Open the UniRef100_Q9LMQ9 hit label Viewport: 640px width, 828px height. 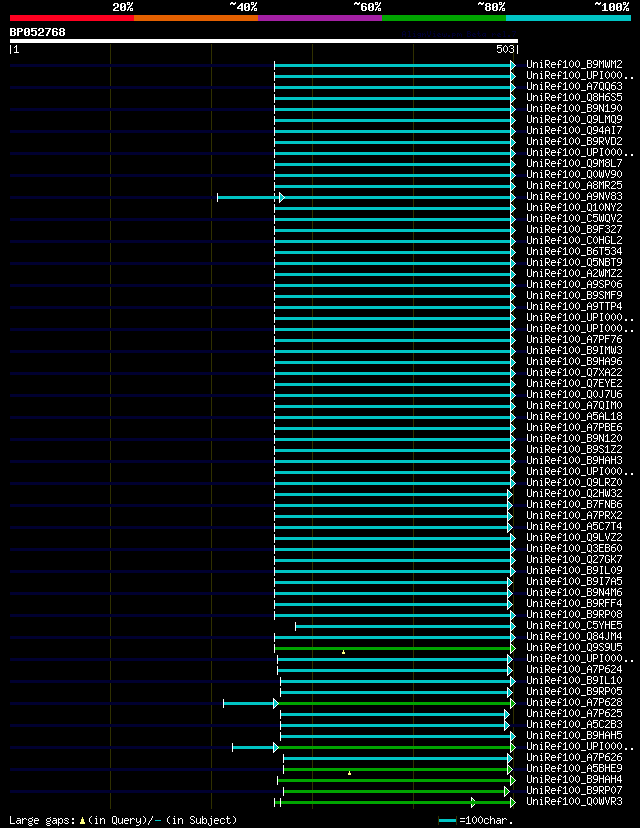[x=574, y=119]
